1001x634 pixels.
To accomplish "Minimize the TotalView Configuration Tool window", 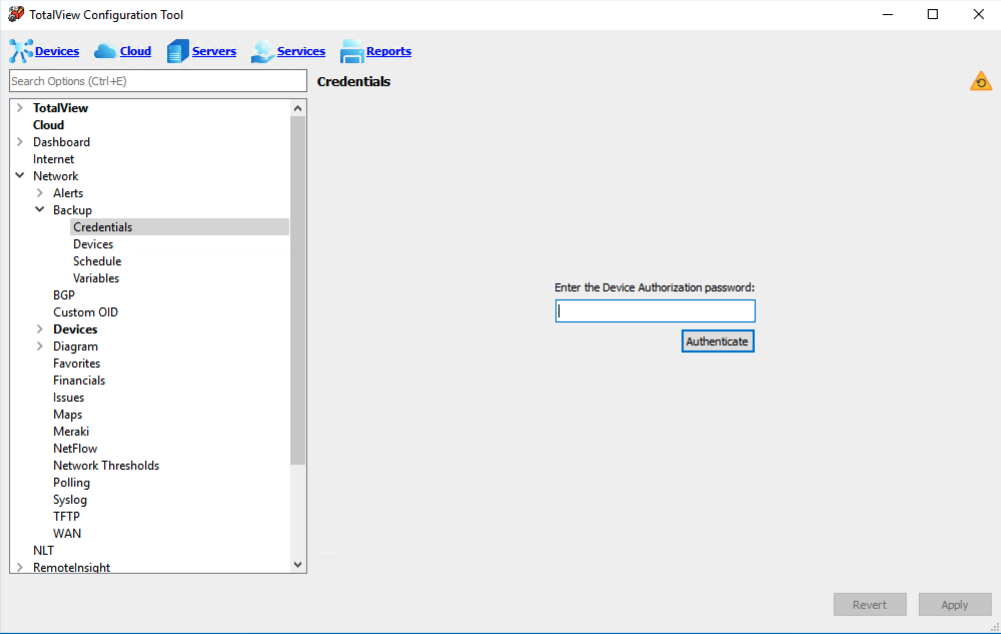I will coord(887,14).
